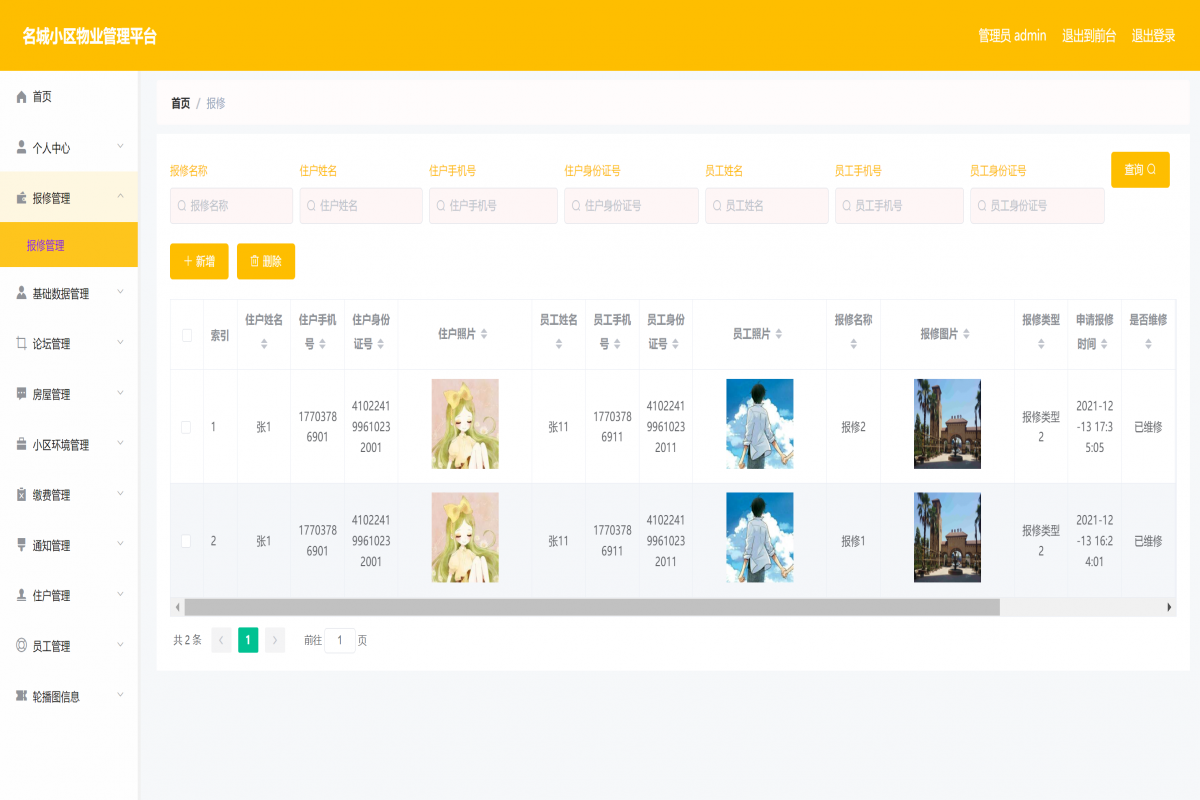Image resolution: width=1200 pixels, height=800 pixels.
Task: Click the 房屋管理 chat bubble icon
Action: click(x=22, y=394)
